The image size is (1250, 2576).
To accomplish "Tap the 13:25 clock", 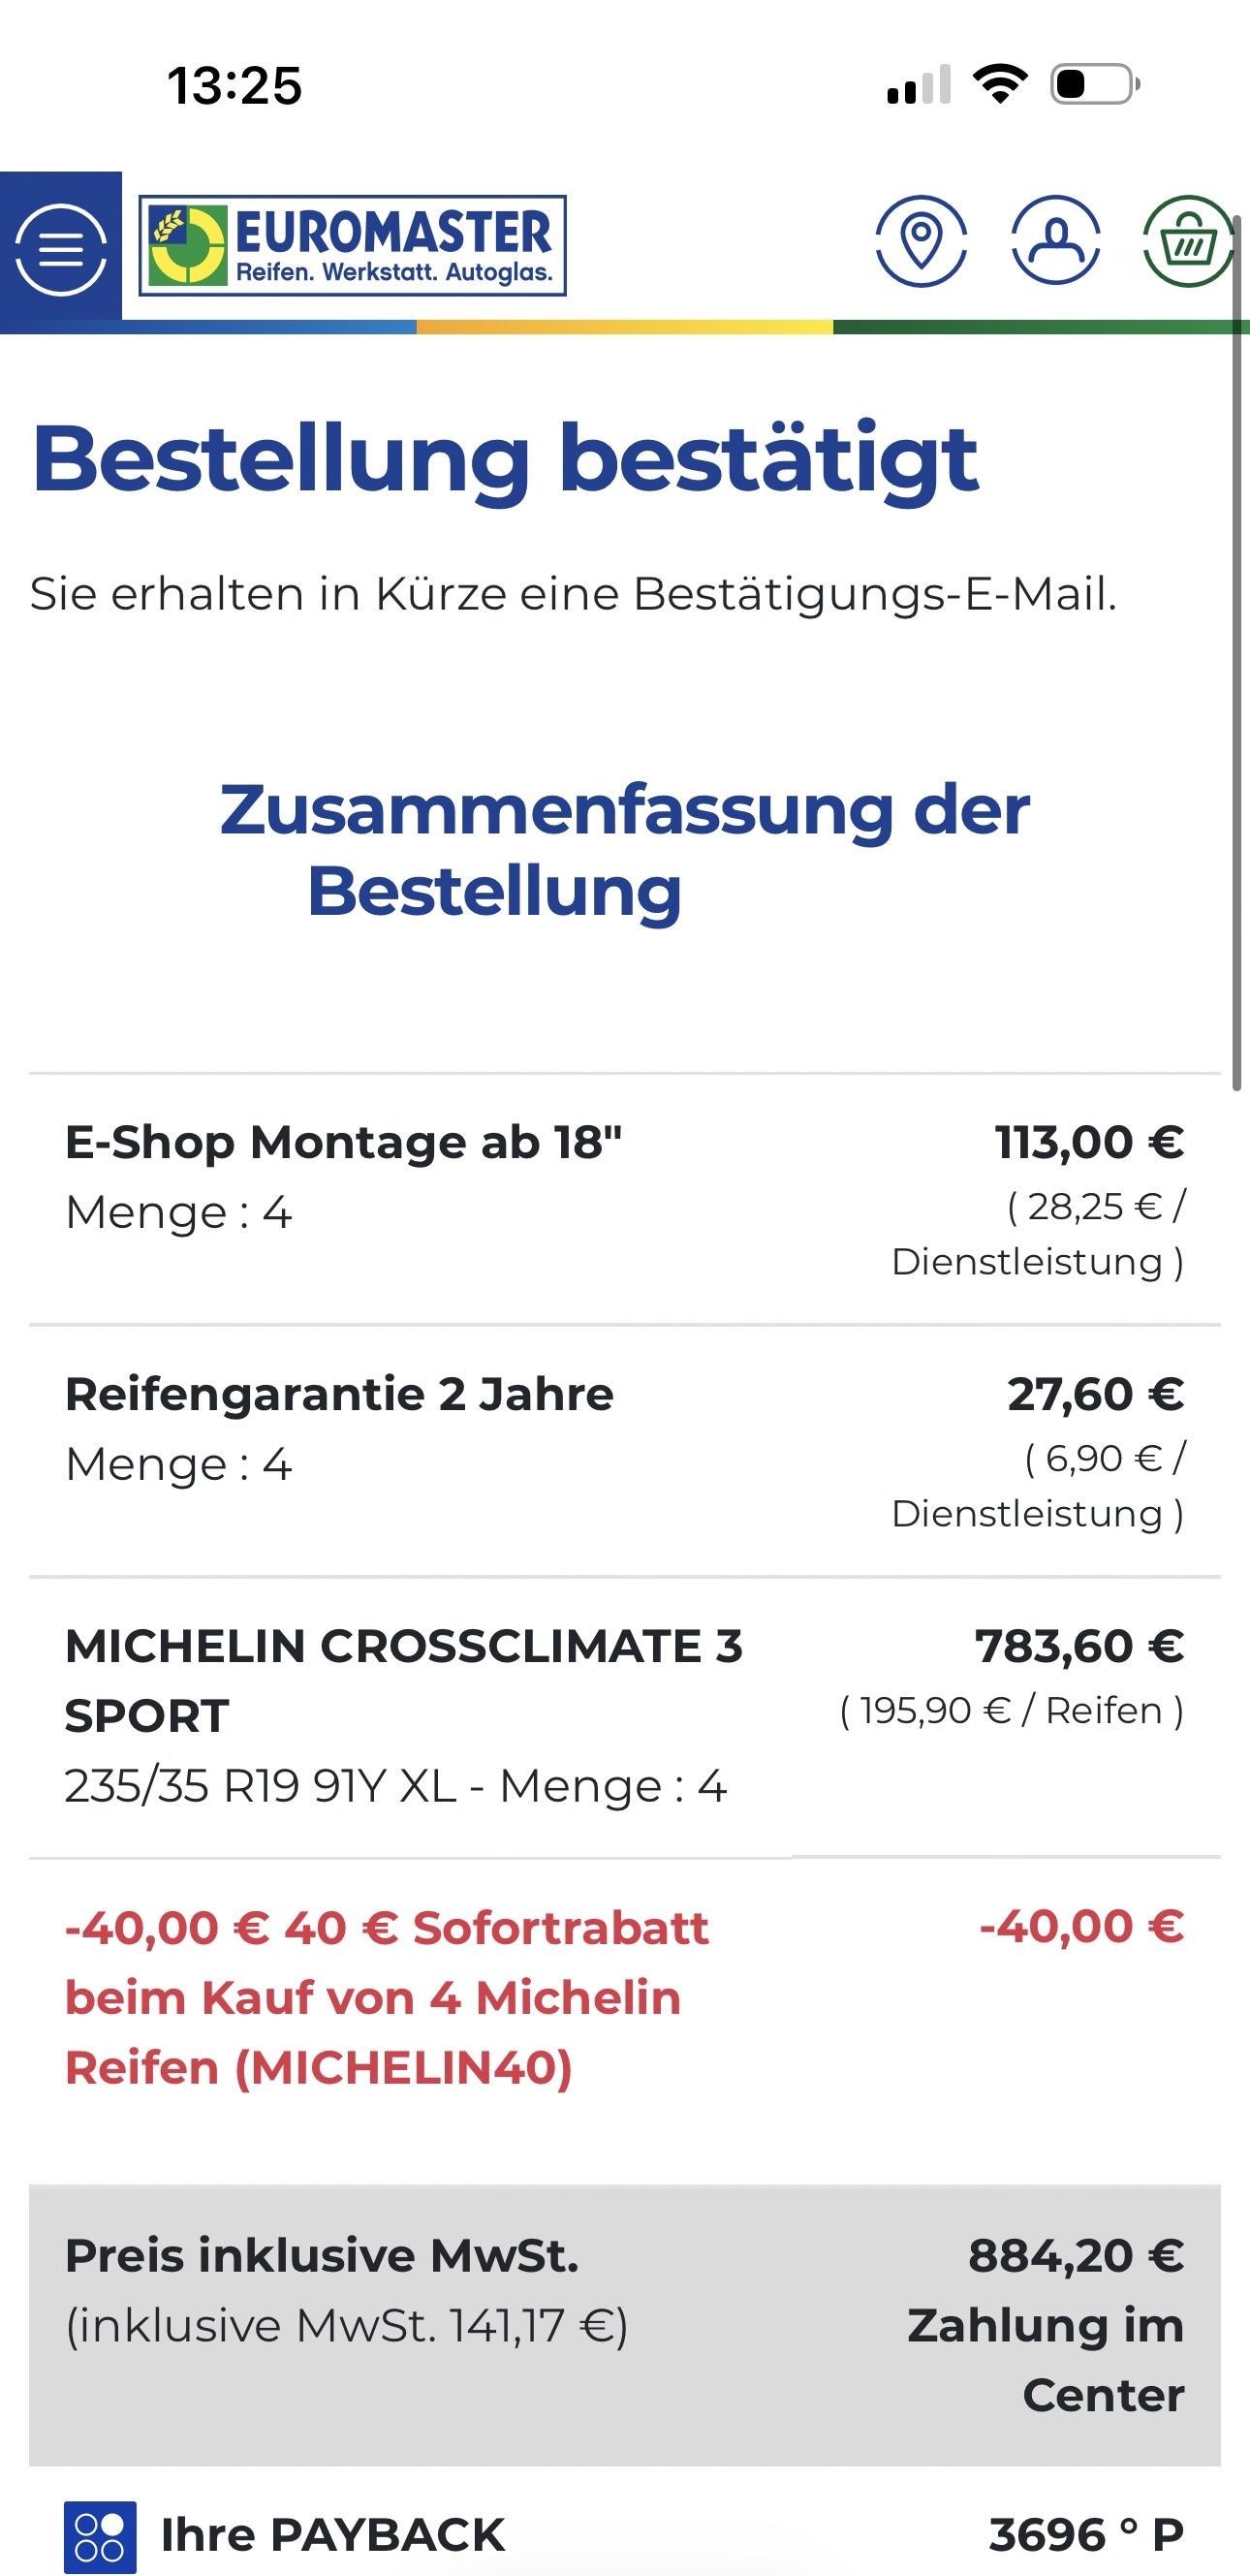I will tap(234, 86).
